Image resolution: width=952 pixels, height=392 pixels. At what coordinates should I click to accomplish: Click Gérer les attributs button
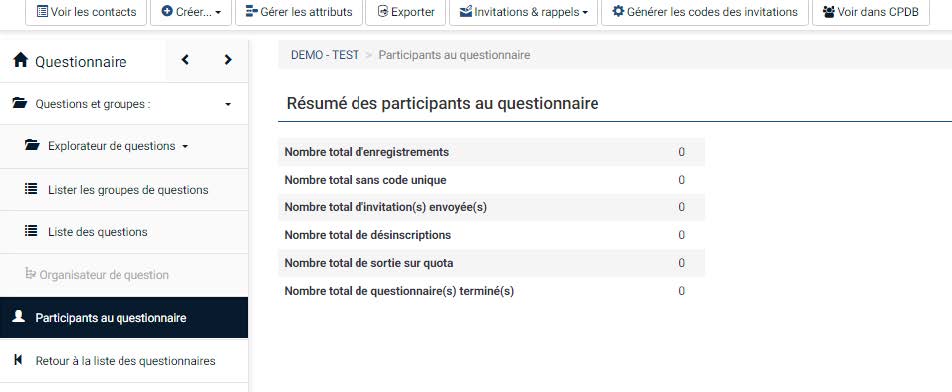click(299, 12)
